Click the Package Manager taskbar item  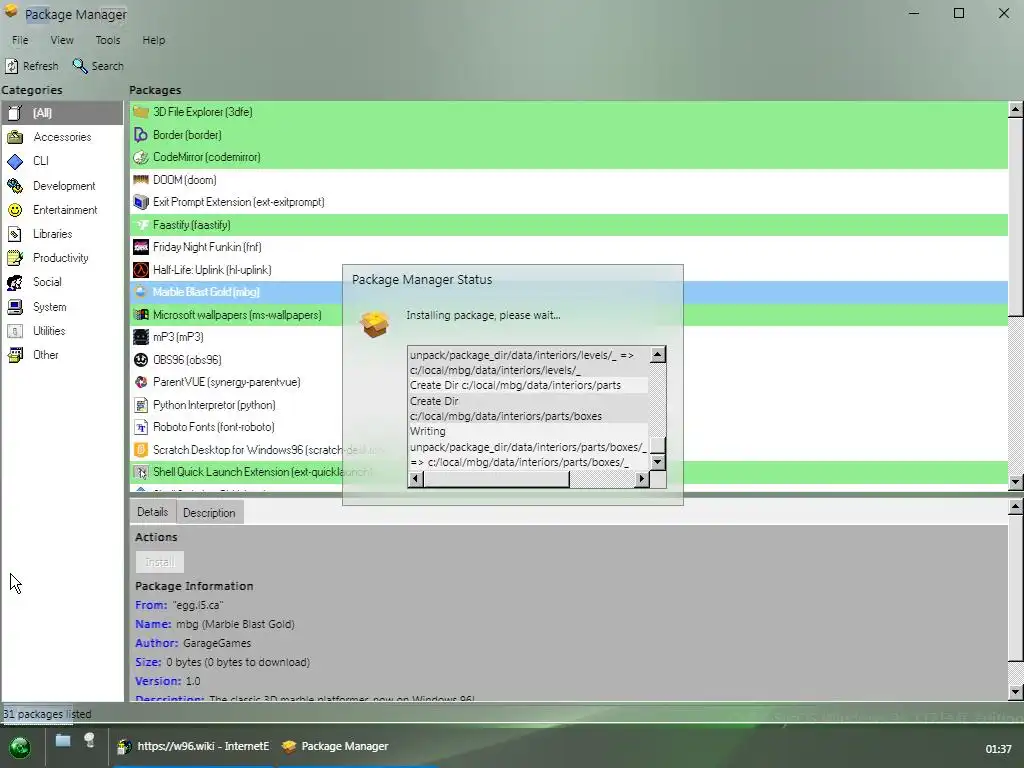pyautogui.click(x=336, y=746)
